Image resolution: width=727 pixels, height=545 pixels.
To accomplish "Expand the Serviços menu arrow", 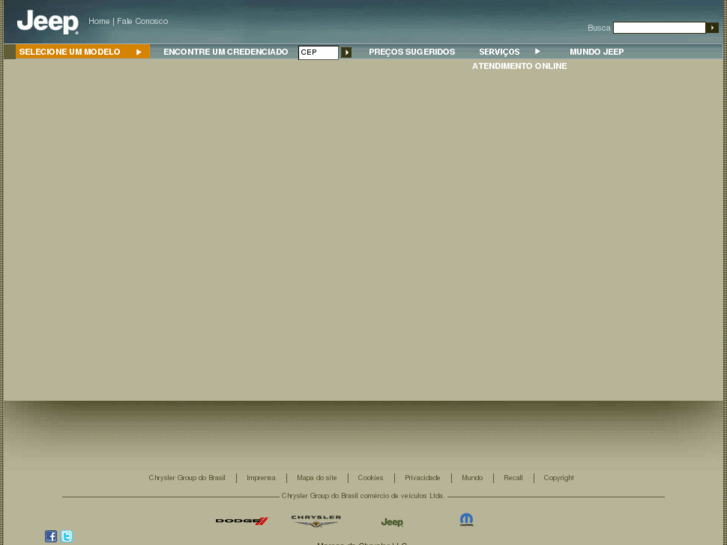I will tap(537, 51).
